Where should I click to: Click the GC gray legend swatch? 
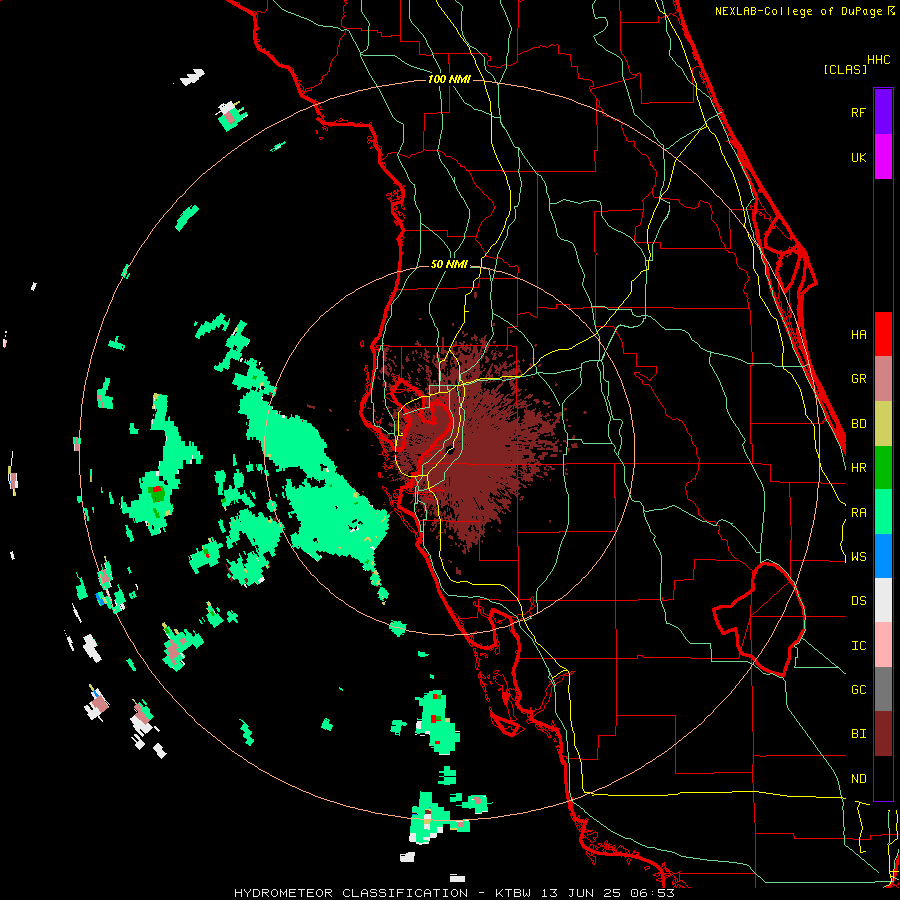point(883,689)
